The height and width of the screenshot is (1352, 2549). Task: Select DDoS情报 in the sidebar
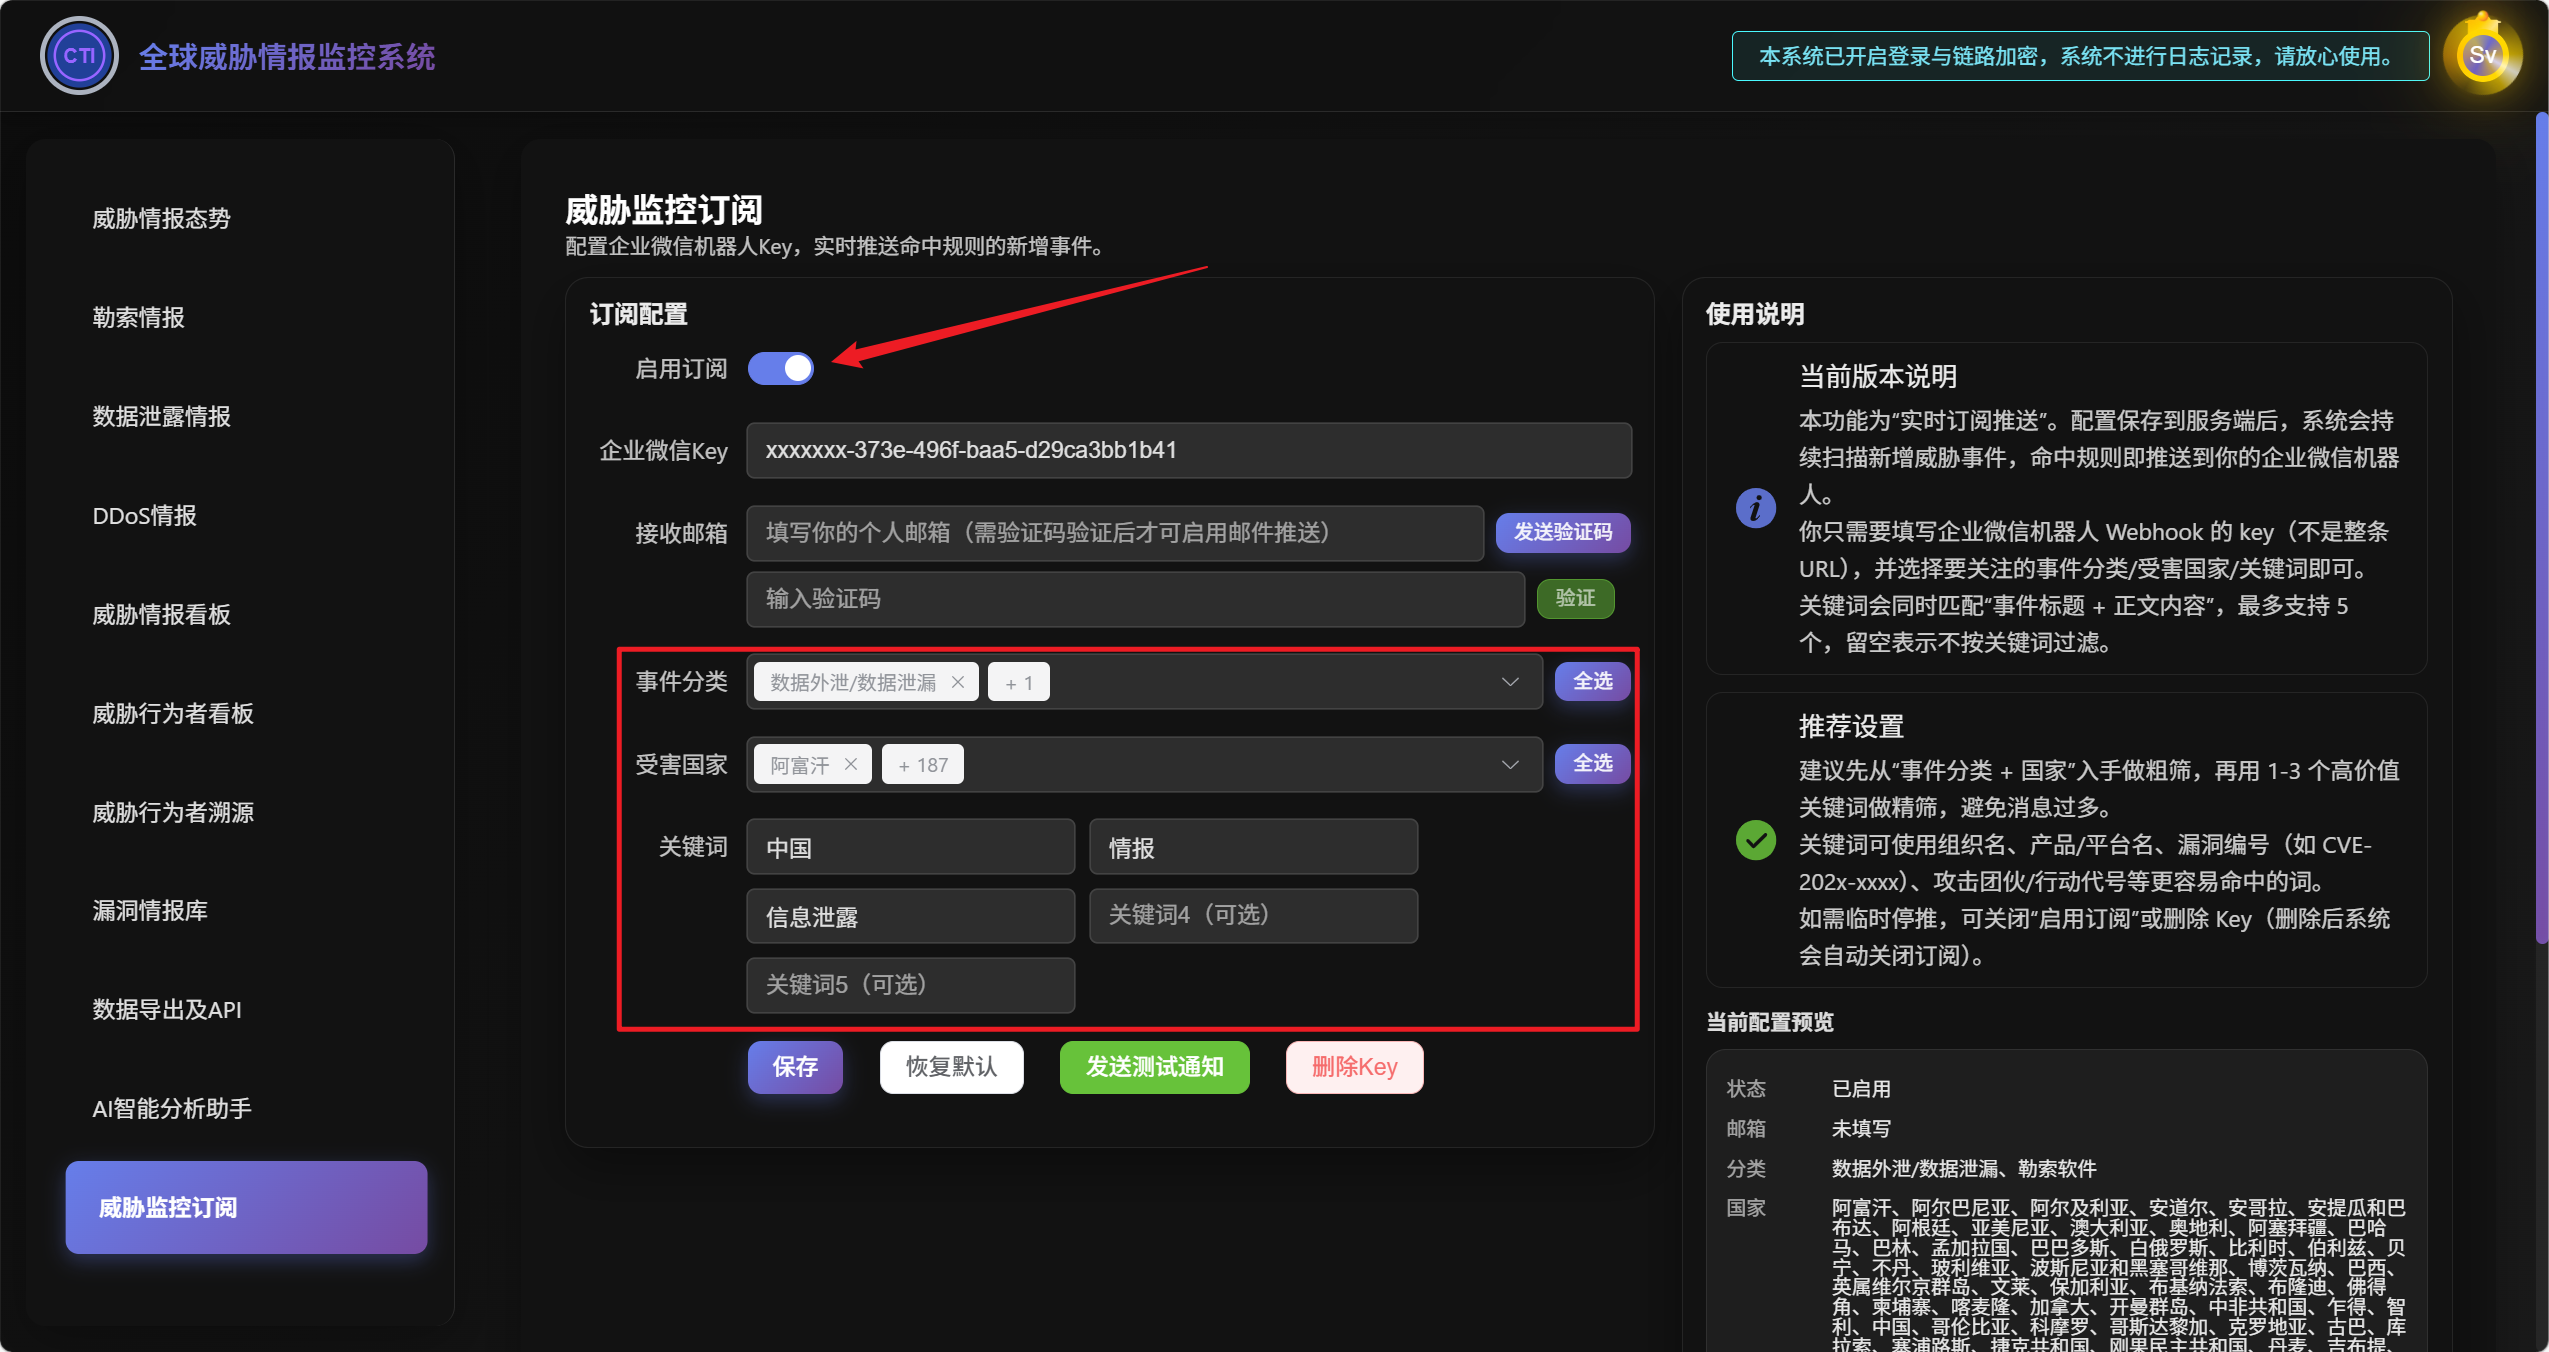(146, 516)
